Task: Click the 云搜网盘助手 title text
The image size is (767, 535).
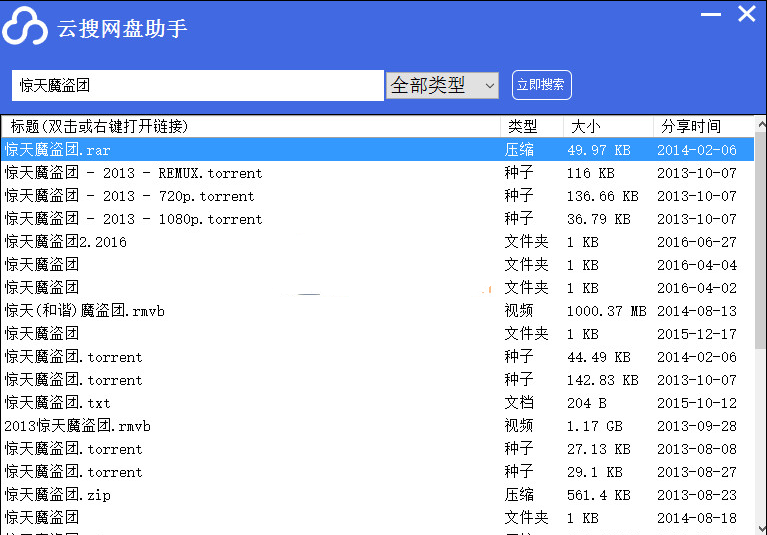Action: [122, 28]
